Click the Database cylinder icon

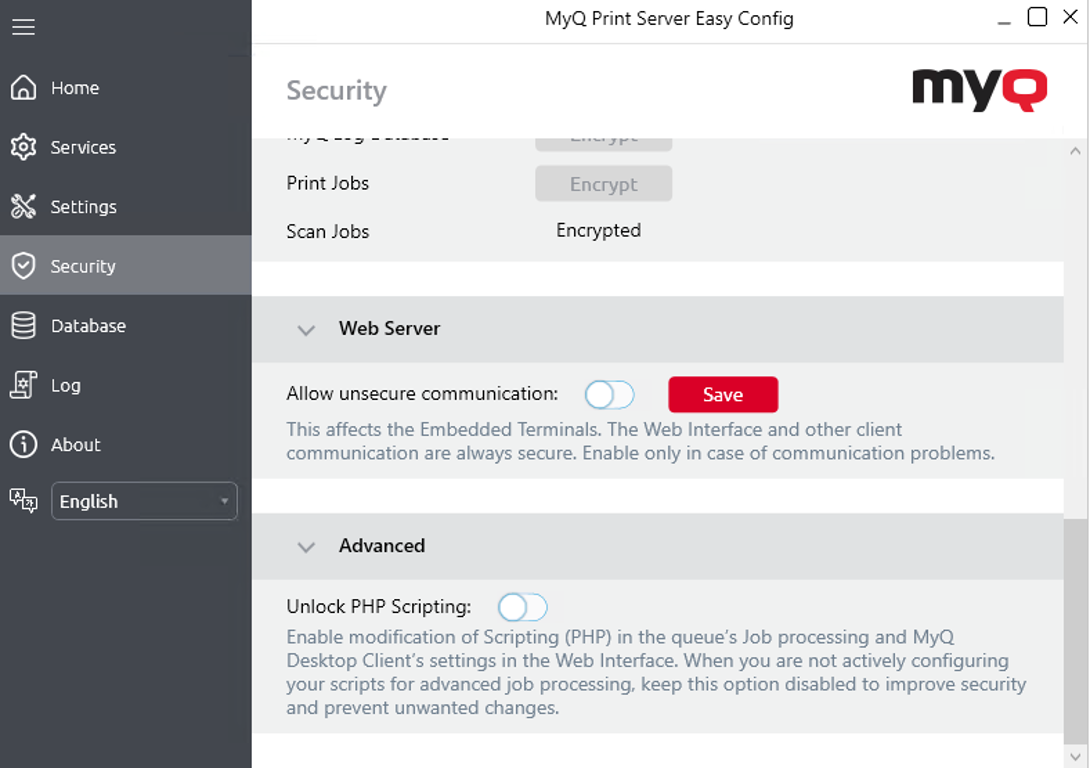click(x=24, y=325)
